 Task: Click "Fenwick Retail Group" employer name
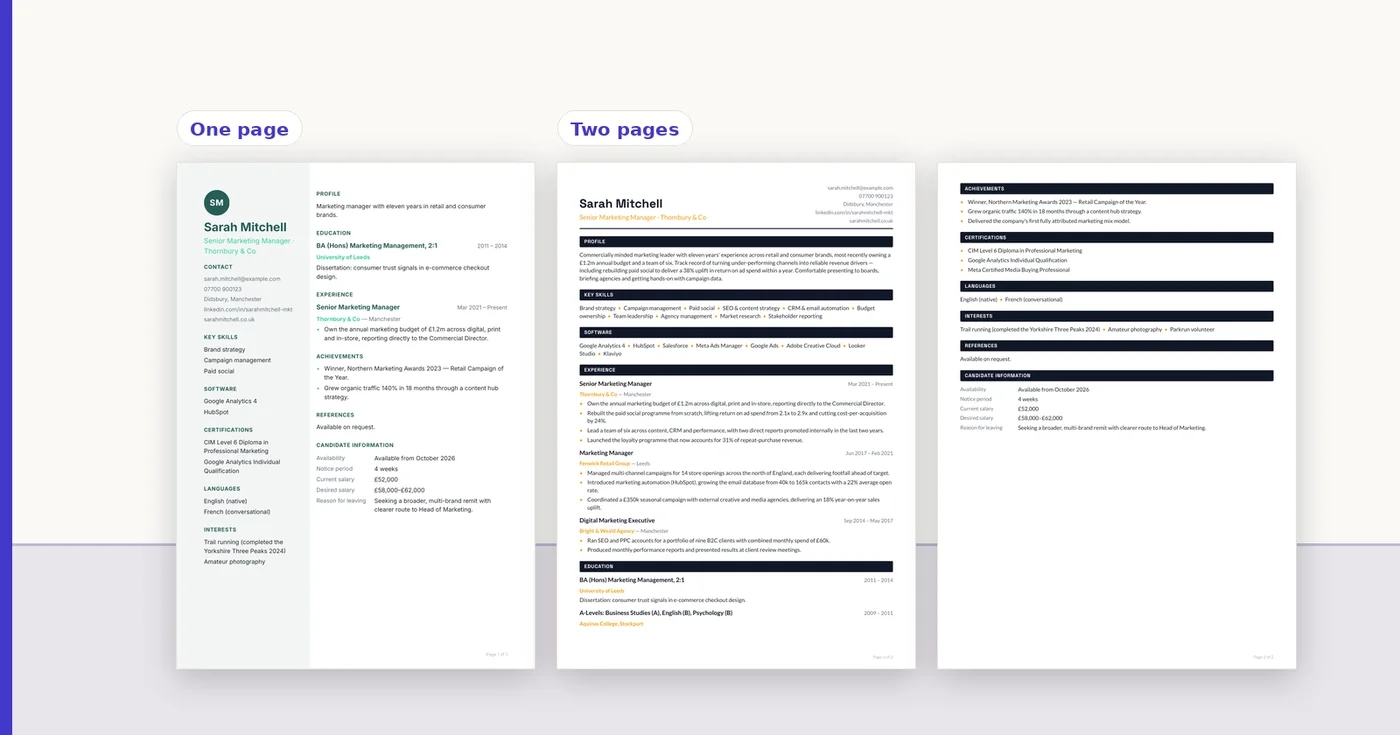click(605, 464)
